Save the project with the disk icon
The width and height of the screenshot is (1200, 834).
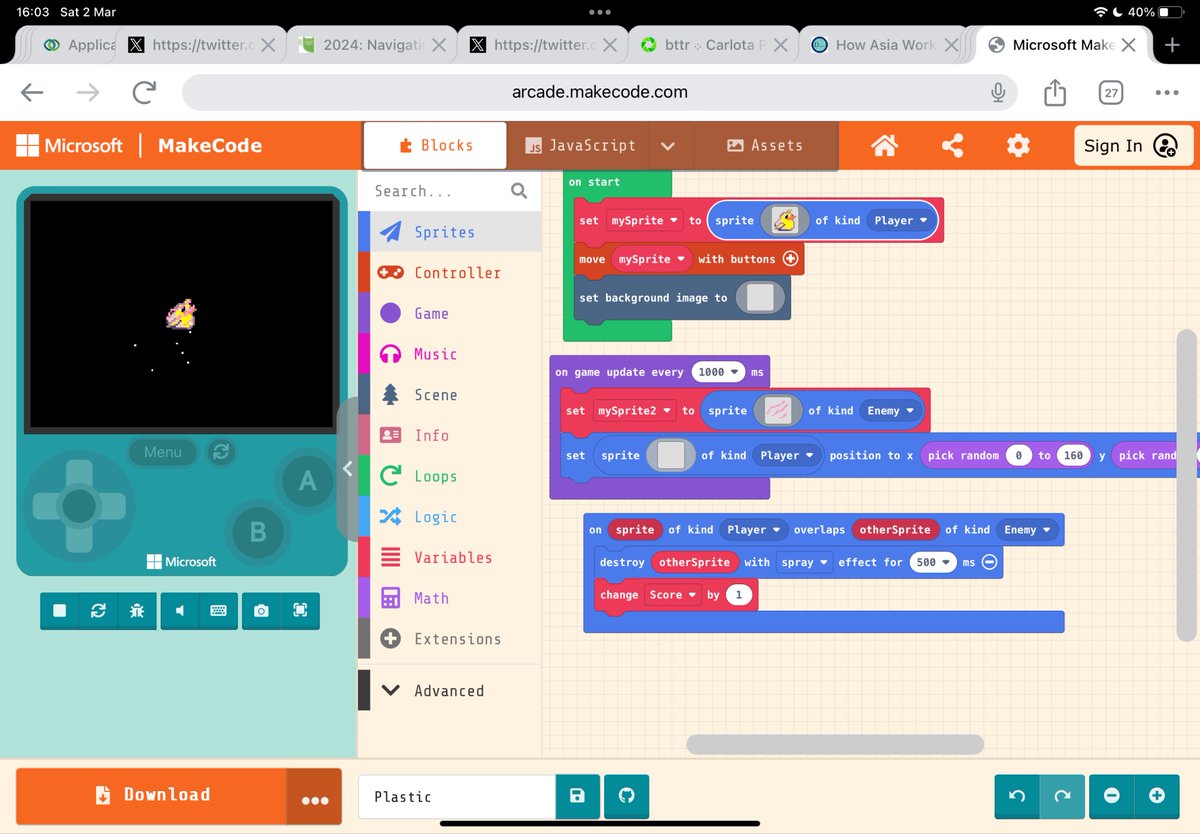point(577,797)
